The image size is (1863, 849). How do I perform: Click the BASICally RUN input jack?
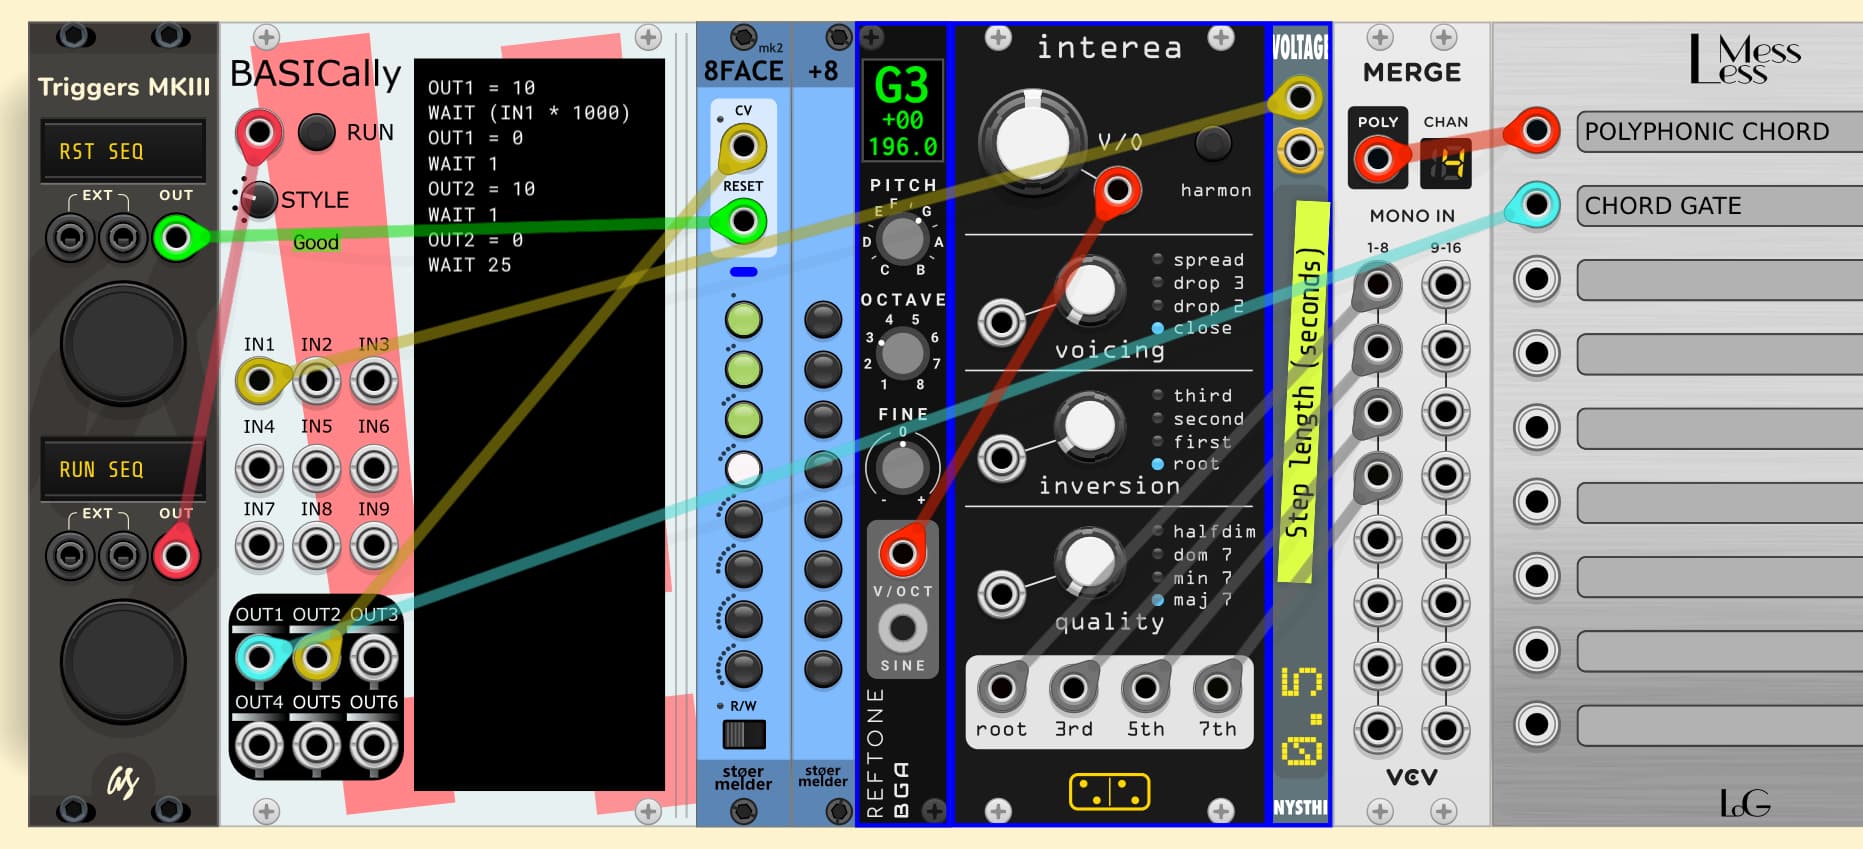coord(259,132)
